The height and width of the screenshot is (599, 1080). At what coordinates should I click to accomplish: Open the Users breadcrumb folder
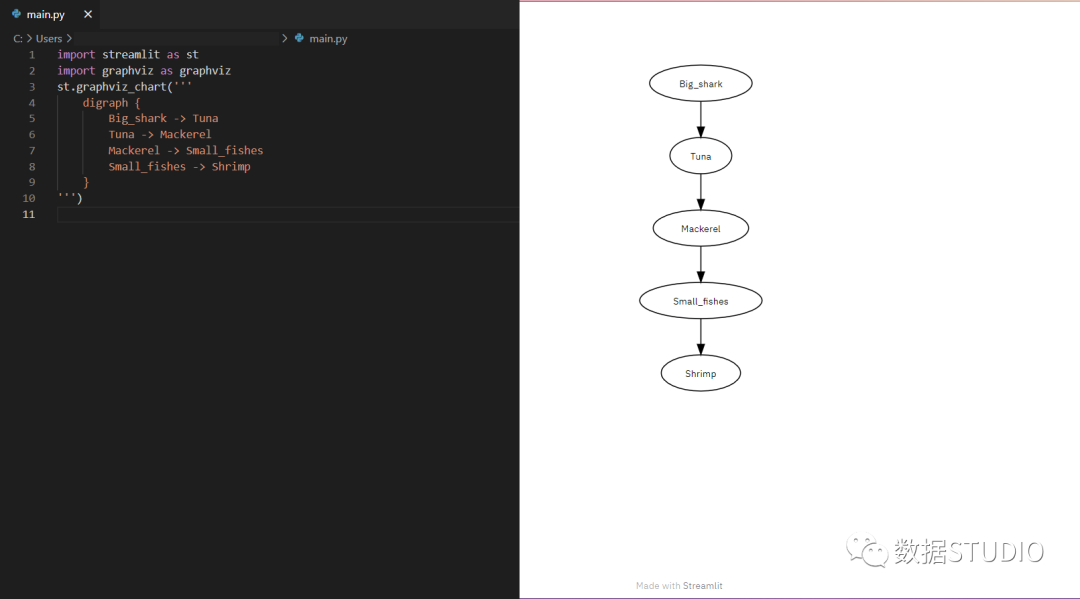tap(49, 39)
